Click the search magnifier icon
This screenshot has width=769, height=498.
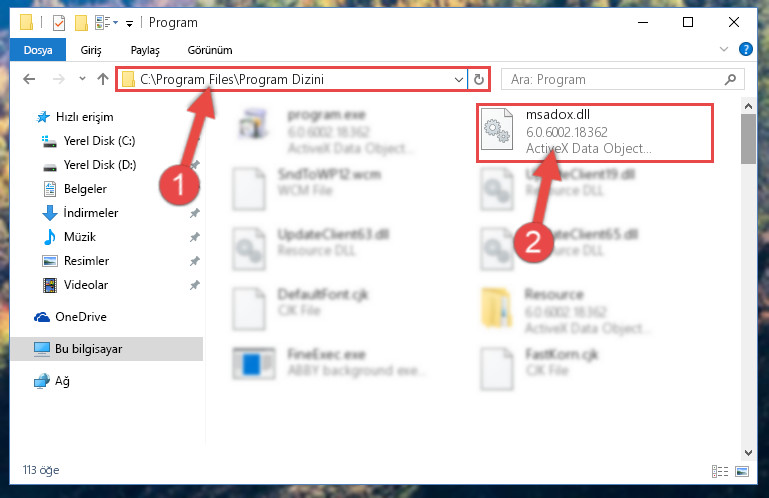[x=730, y=79]
